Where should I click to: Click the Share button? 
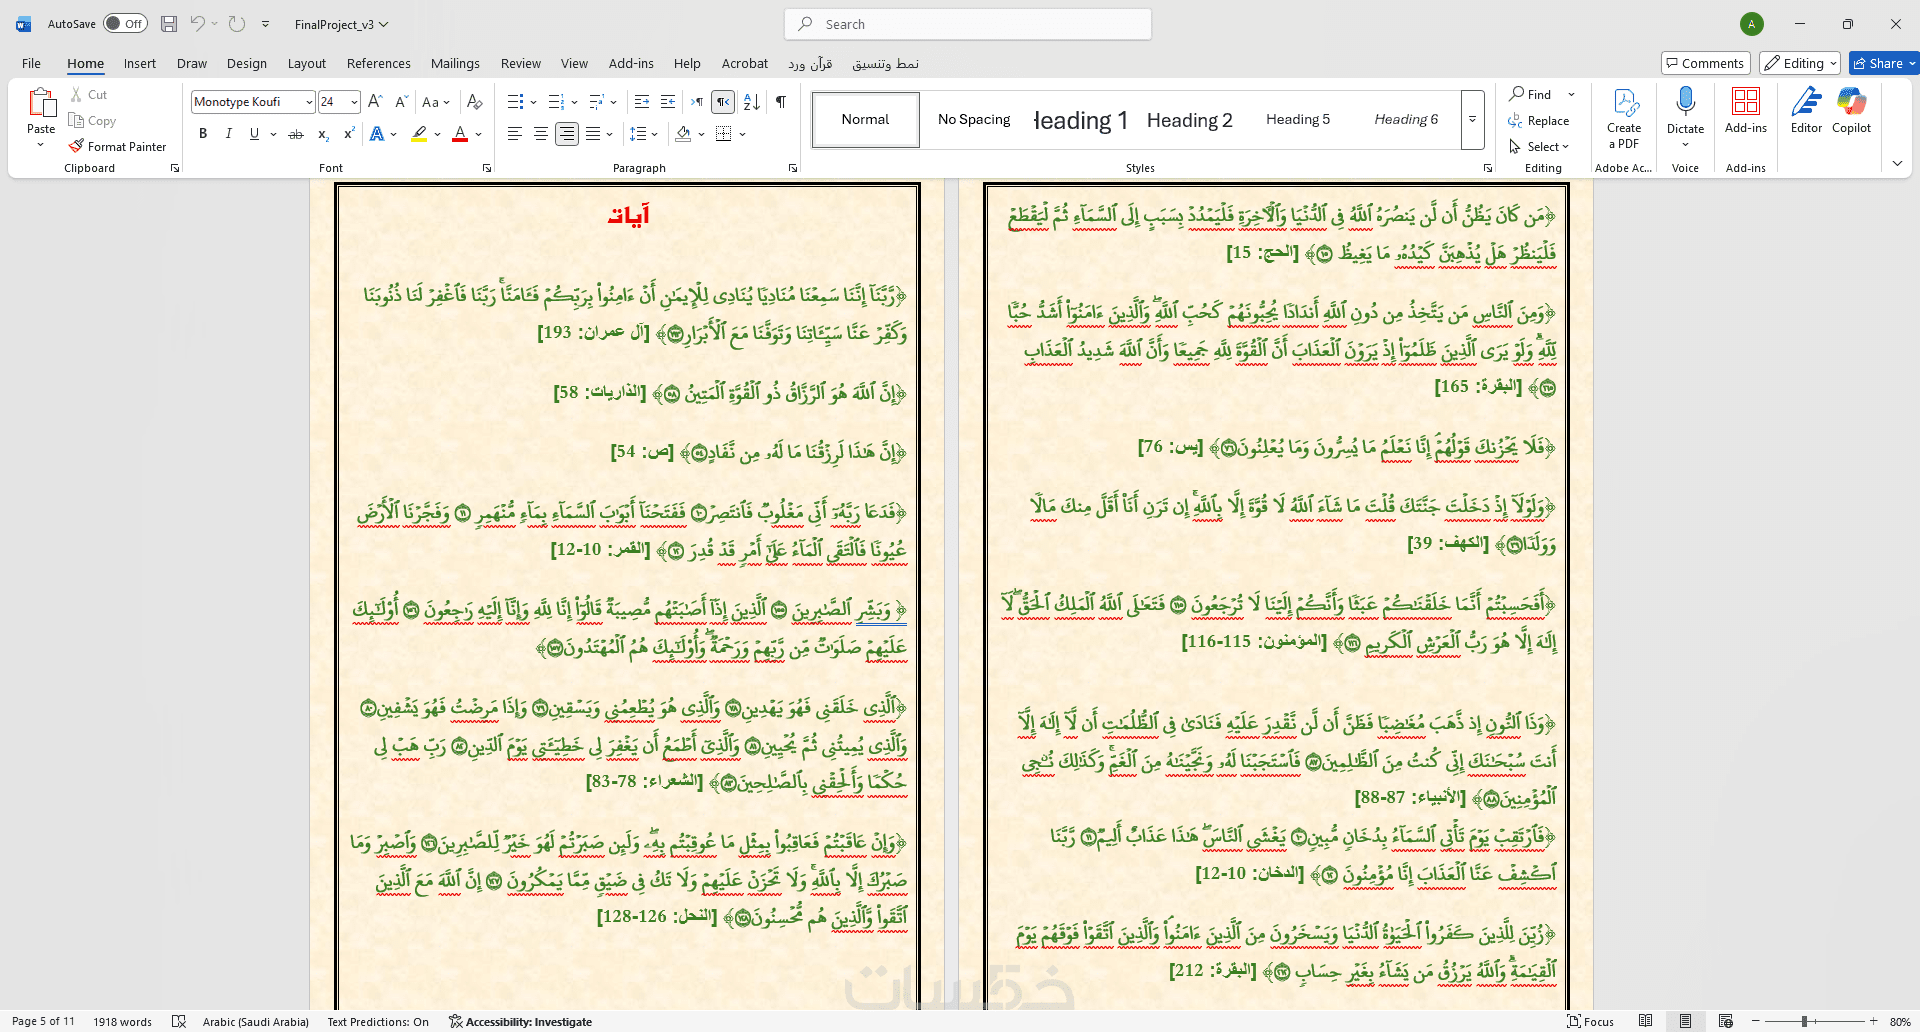[x=1878, y=63]
